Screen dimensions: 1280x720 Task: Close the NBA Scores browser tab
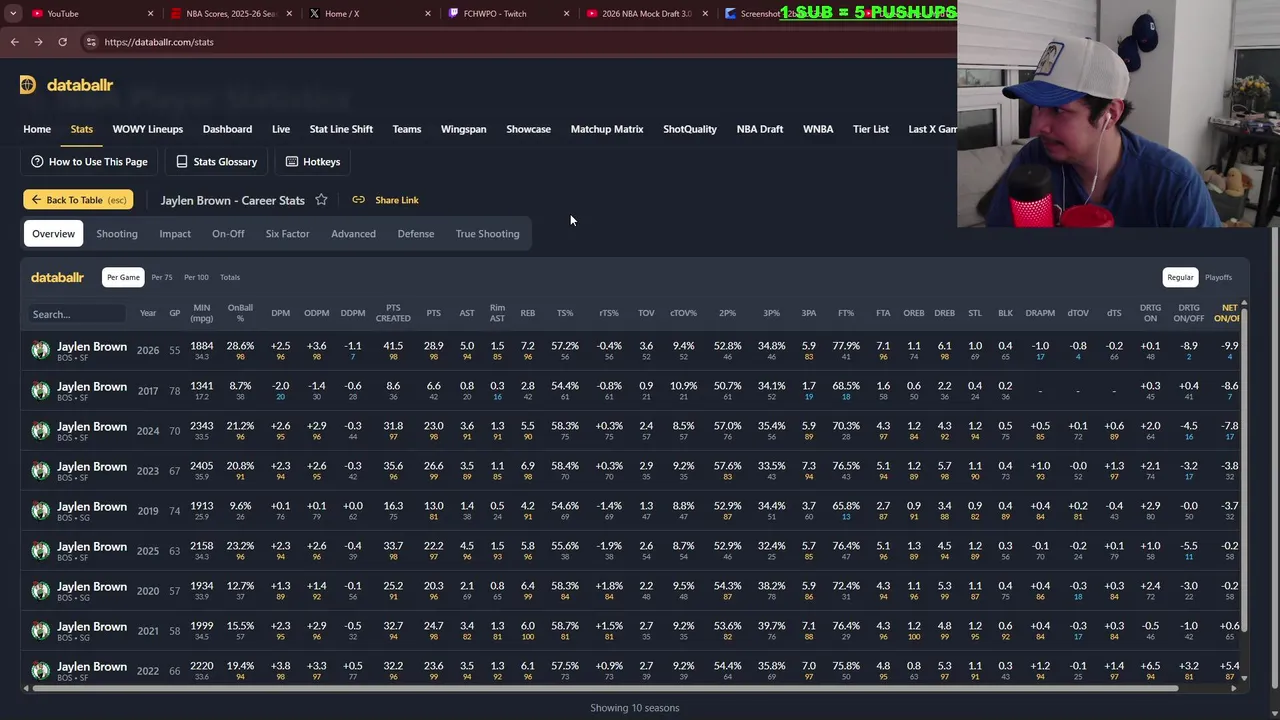point(289,13)
